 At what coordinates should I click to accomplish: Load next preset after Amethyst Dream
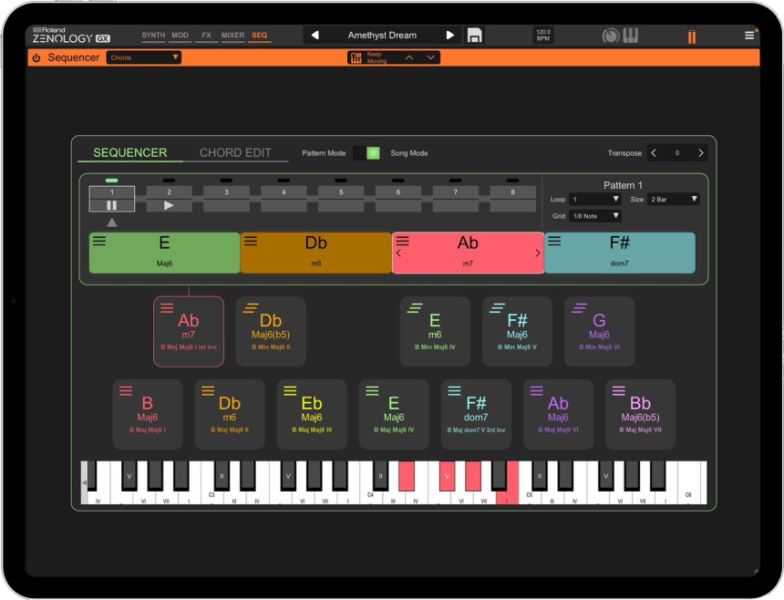pos(450,35)
